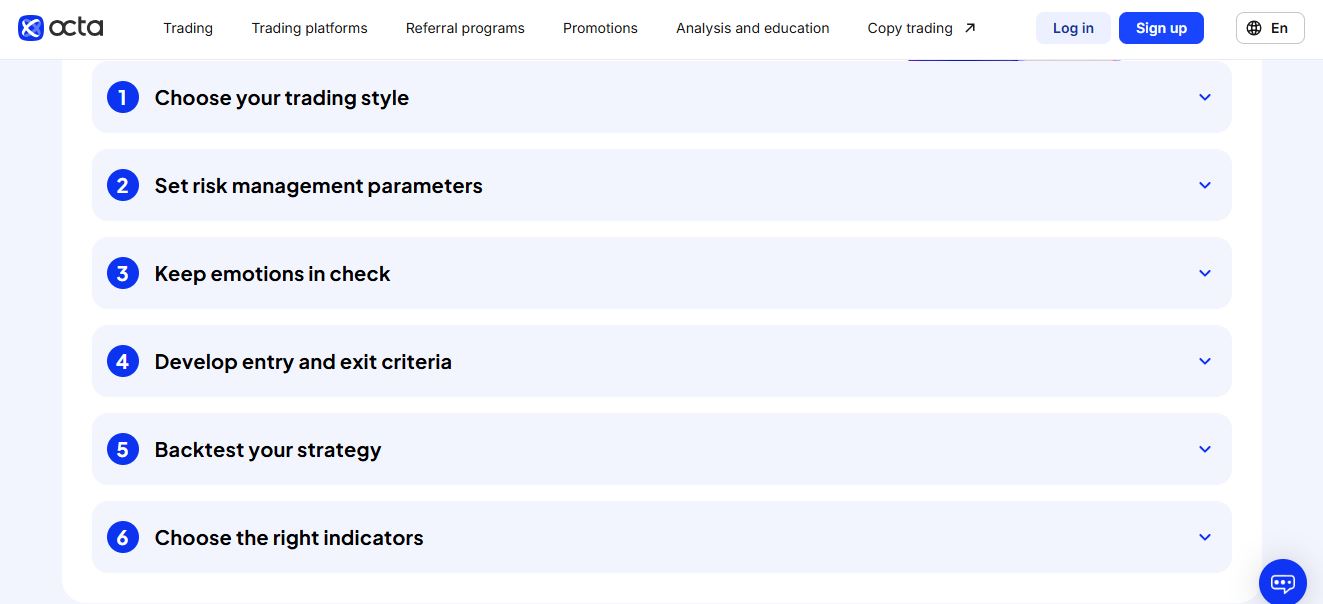
Task: Open the Trading menu
Action: [188, 28]
